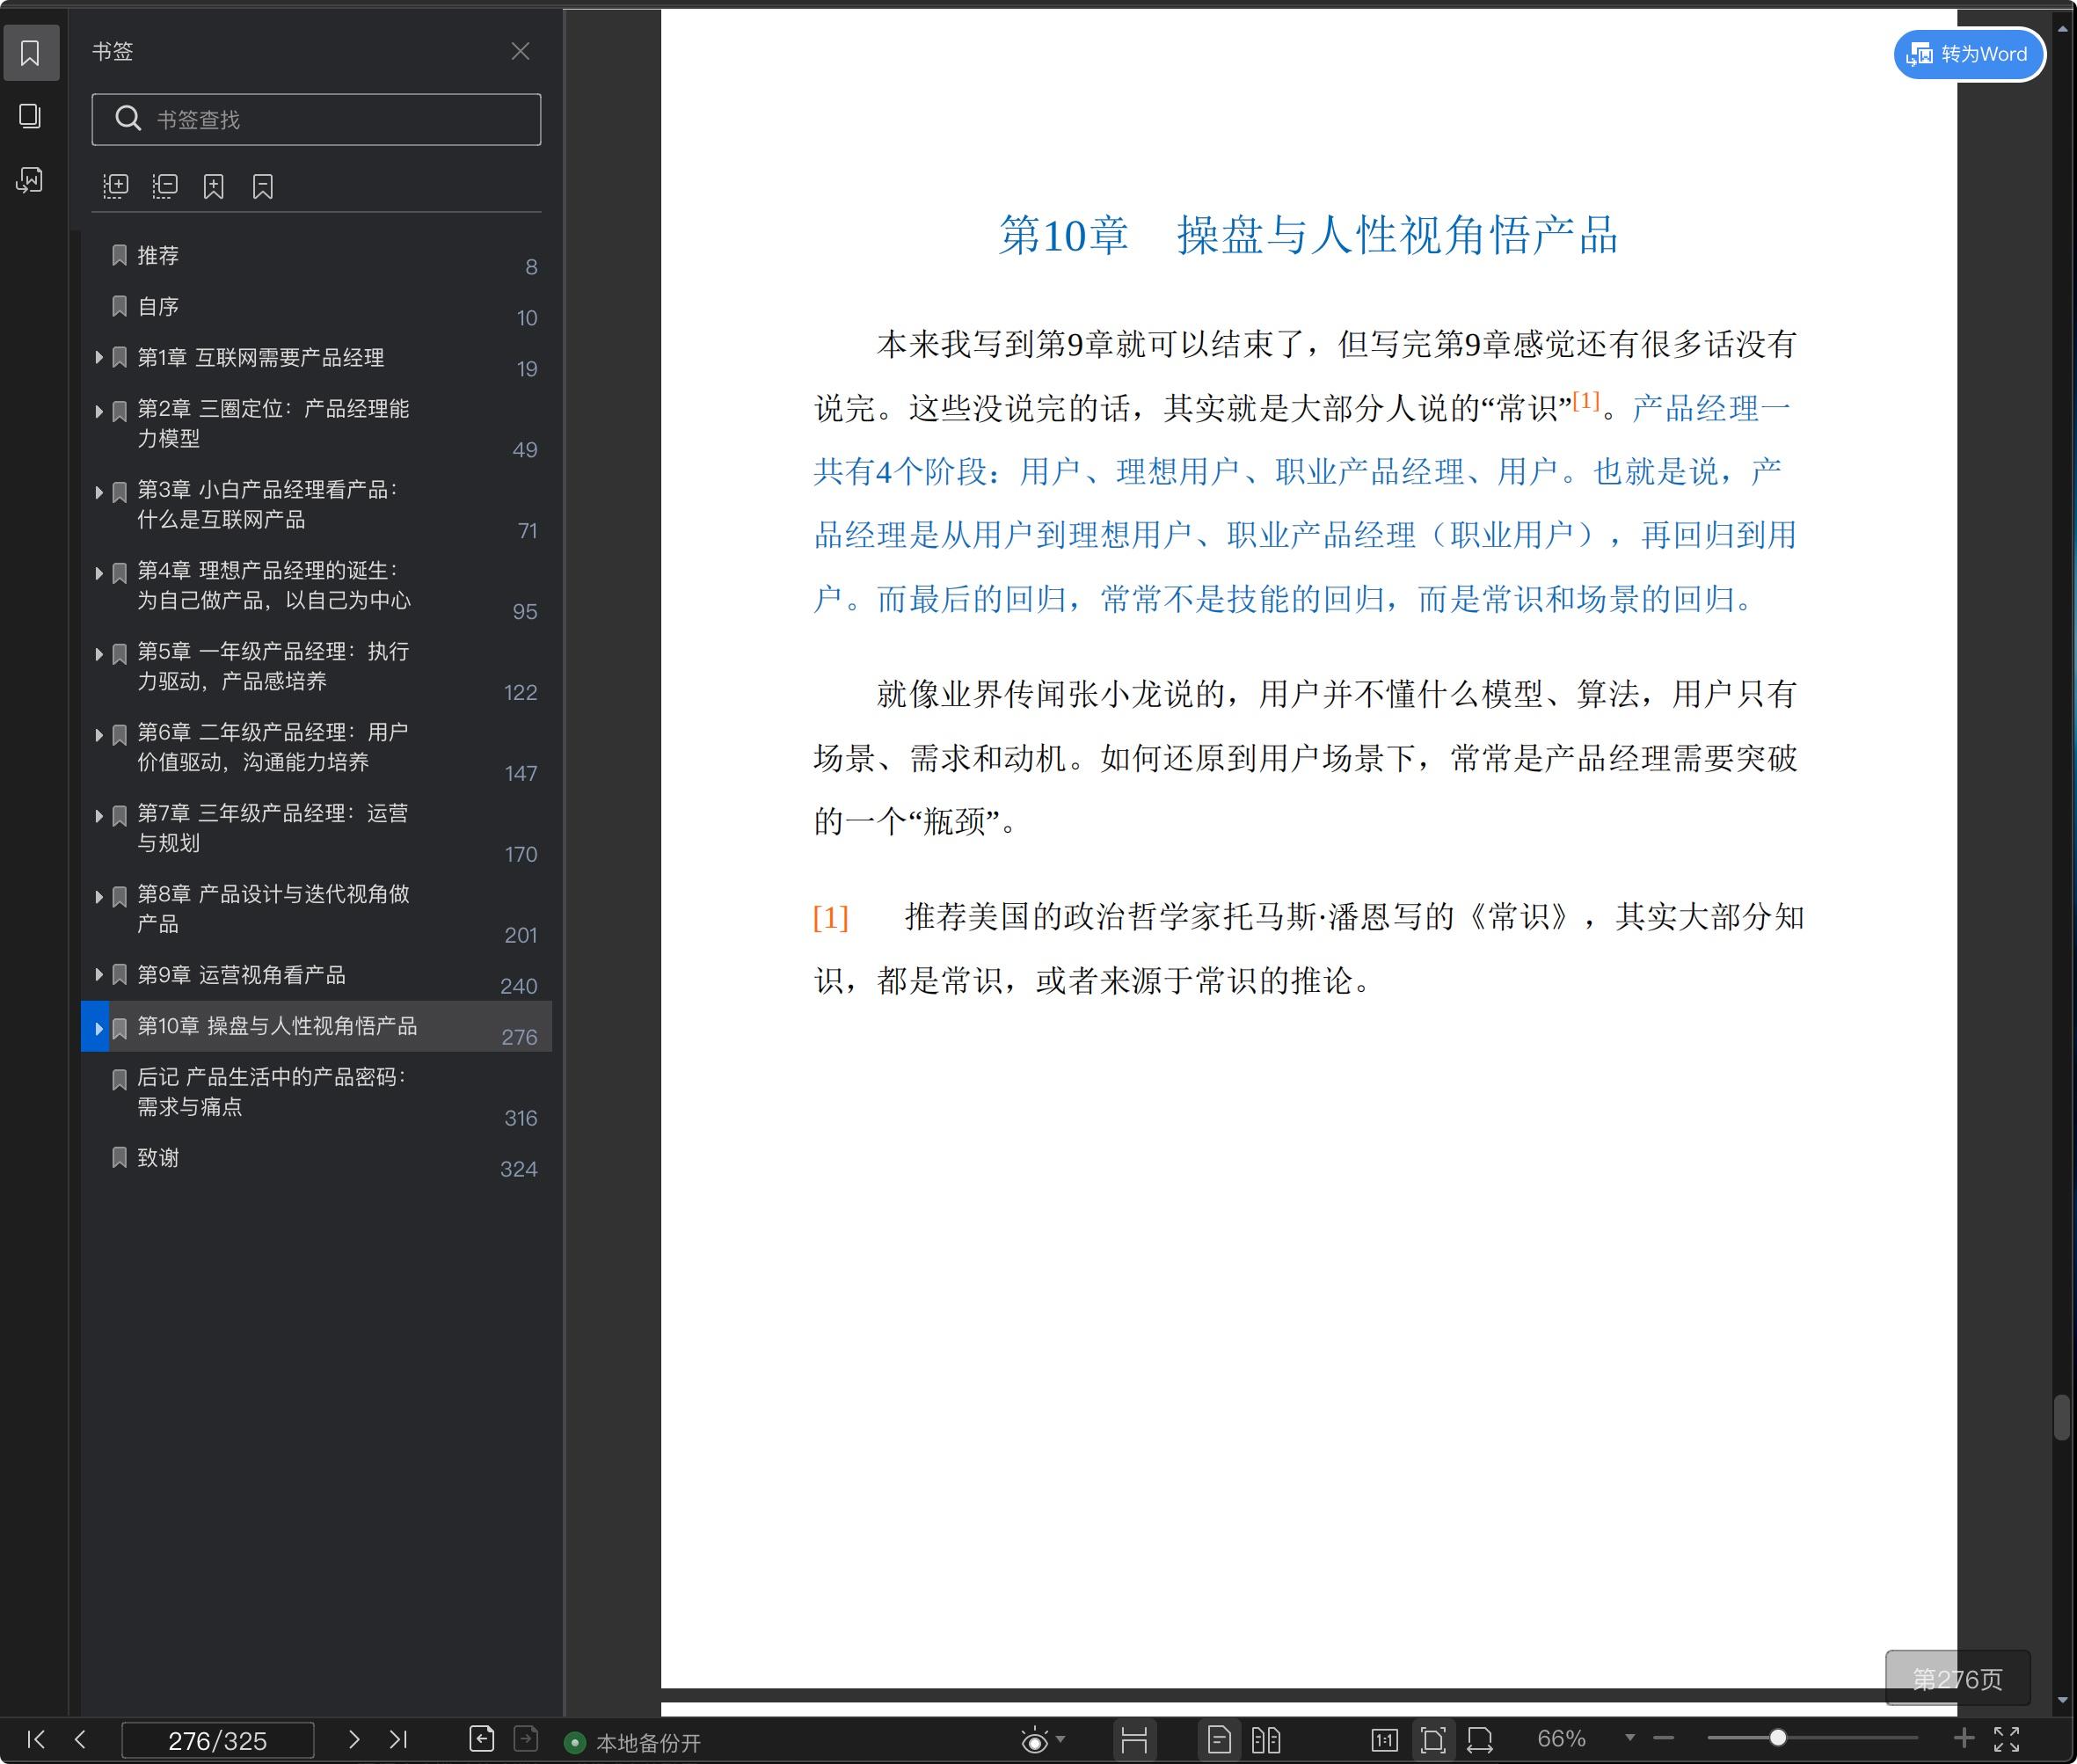Click the orange [1] footnote marker
Screen dimensions: 2077x1764
pyautogui.click(x=831, y=917)
